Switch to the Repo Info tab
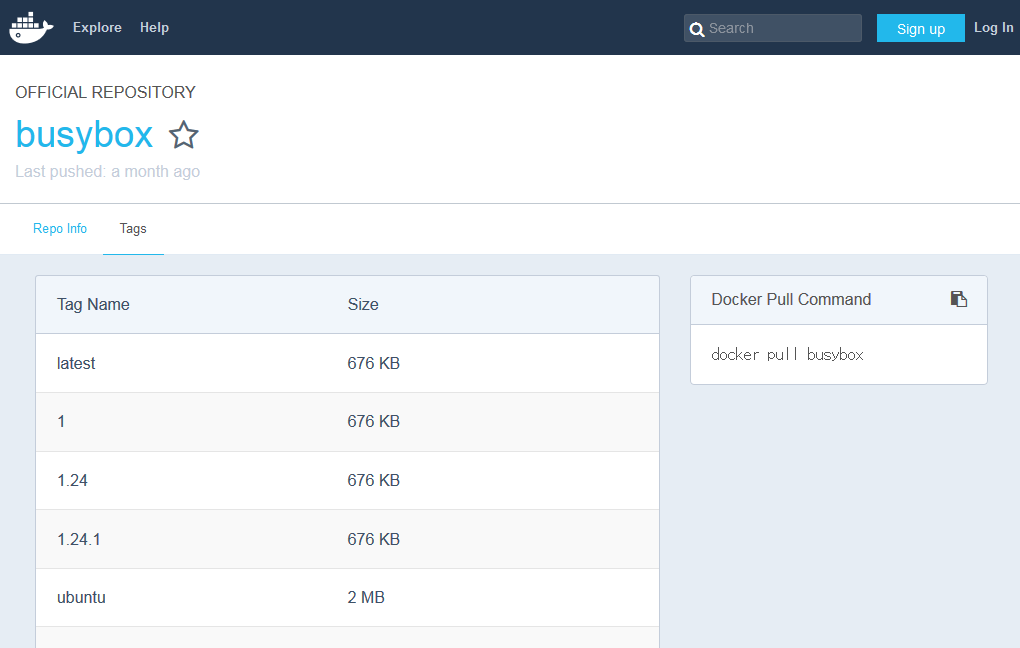 click(x=60, y=228)
